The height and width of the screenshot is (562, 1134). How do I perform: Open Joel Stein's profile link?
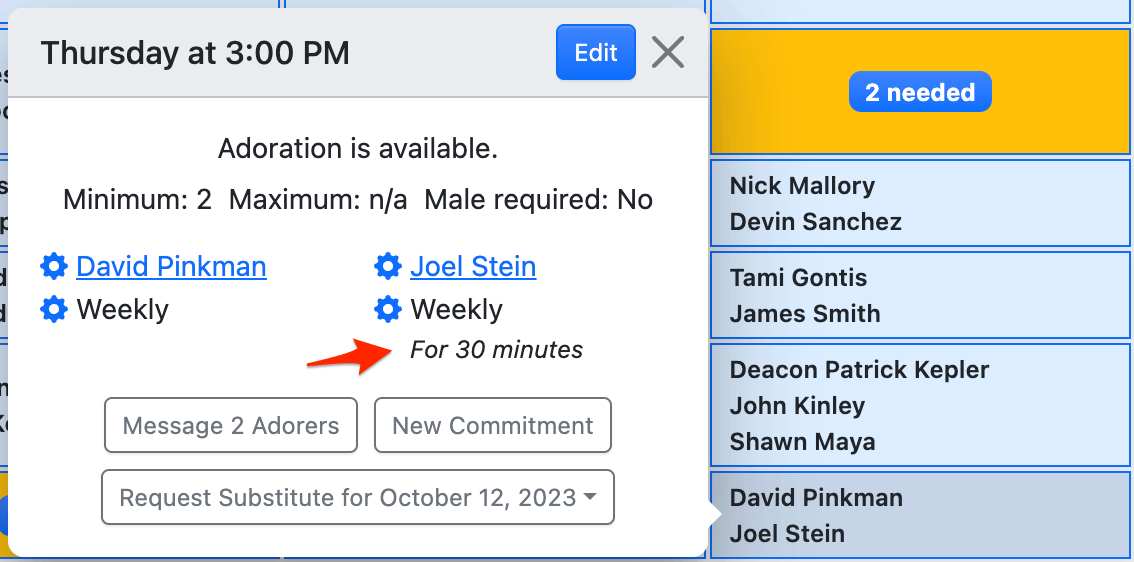pos(473,267)
